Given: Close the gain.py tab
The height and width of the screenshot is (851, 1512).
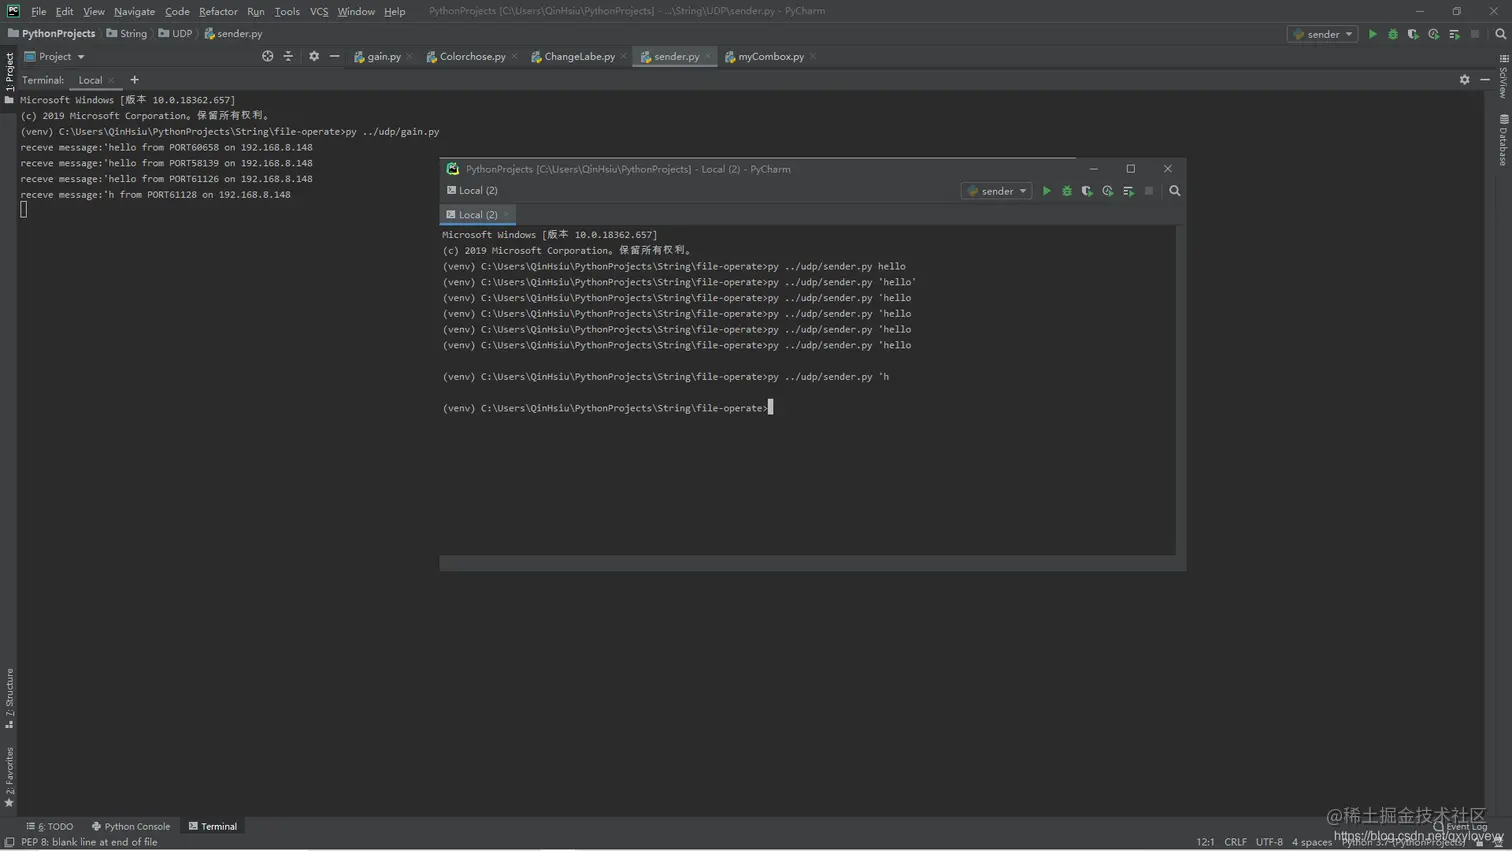Looking at the screenshot, I should [x=410, y=57].
